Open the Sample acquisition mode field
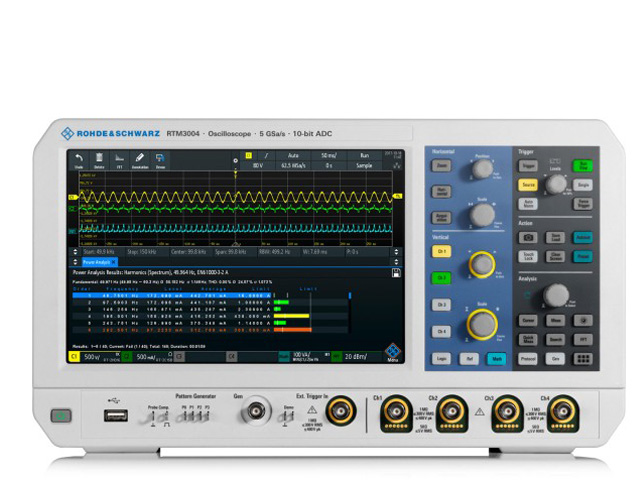Viewport: 640px width, 480px height. coord(366,165)
